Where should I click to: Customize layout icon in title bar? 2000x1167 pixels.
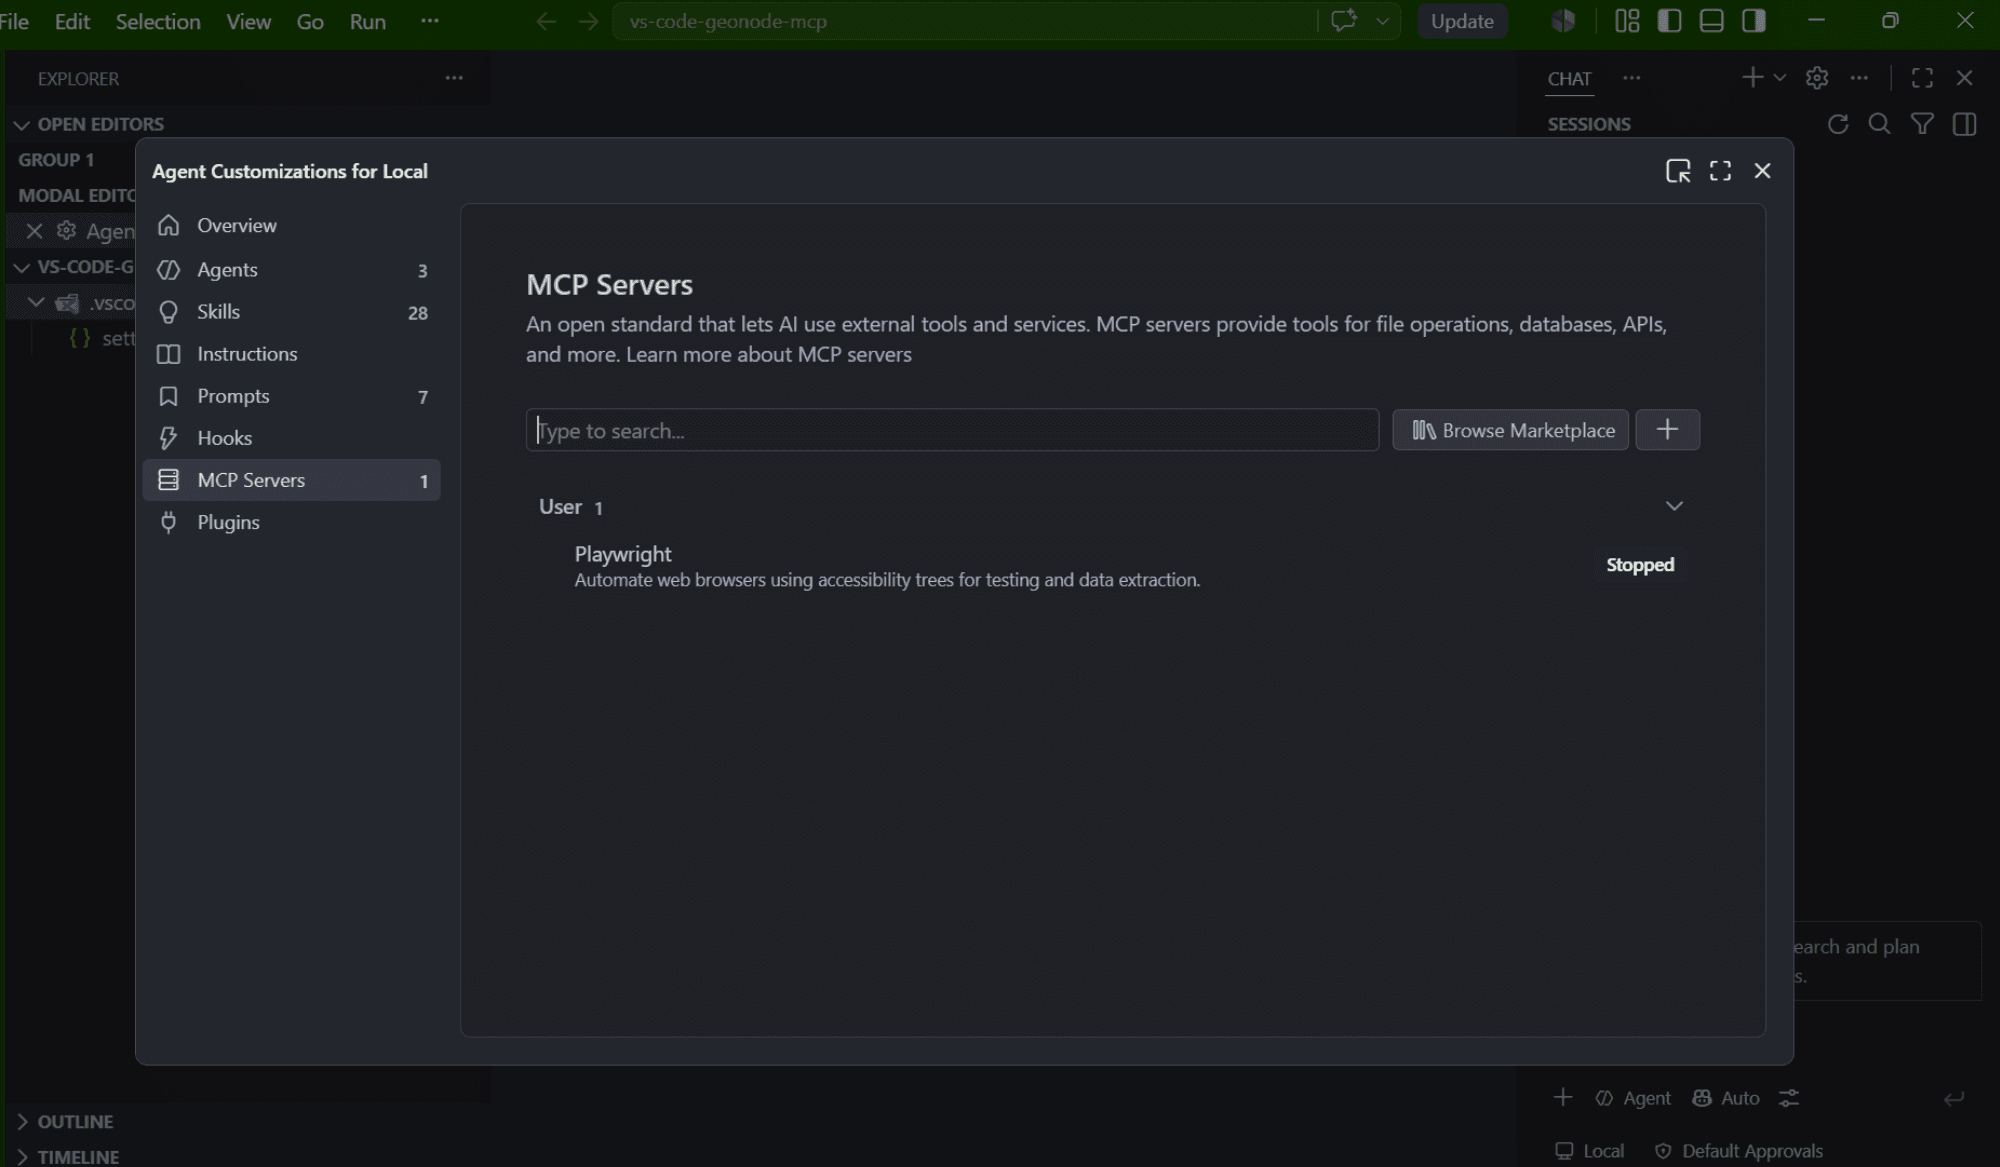pos(1627,21)
